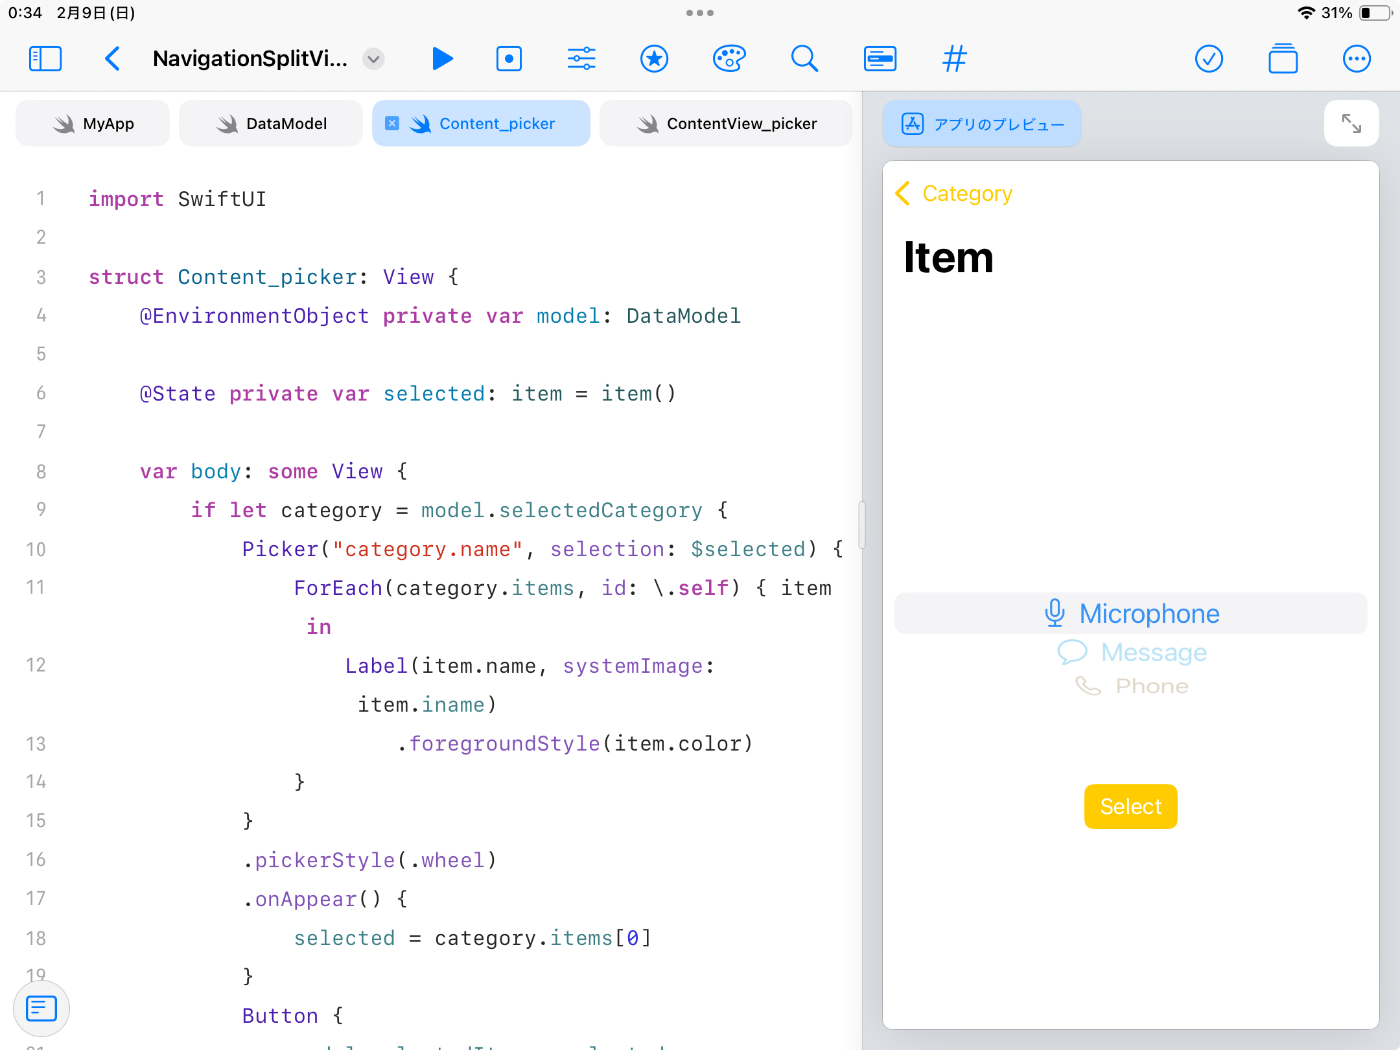Click 'Content_picker' in the struct declaration
The image size is (1400, 1050).
[x=267, y=277]
